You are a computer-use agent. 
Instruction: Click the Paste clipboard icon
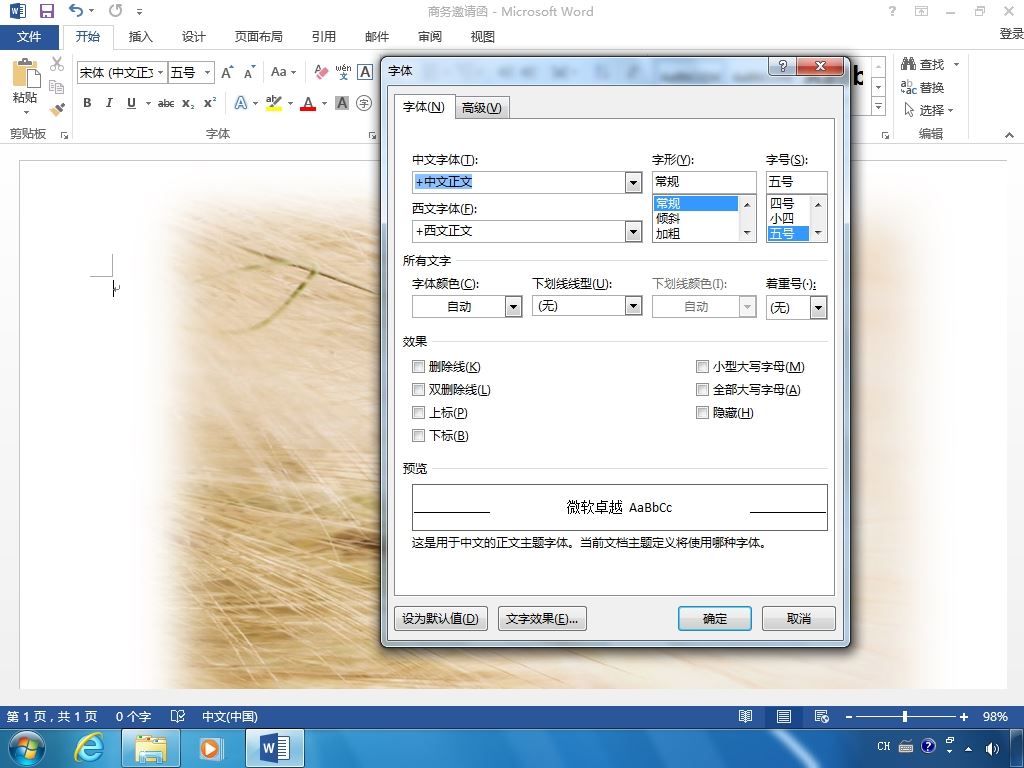[25, 73]
